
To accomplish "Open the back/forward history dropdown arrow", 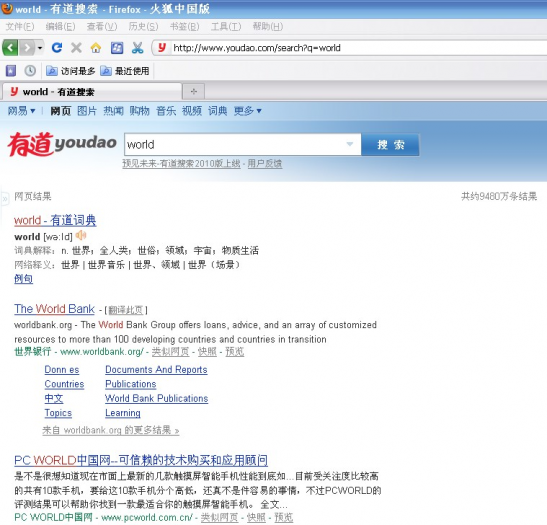I will 40,47.
